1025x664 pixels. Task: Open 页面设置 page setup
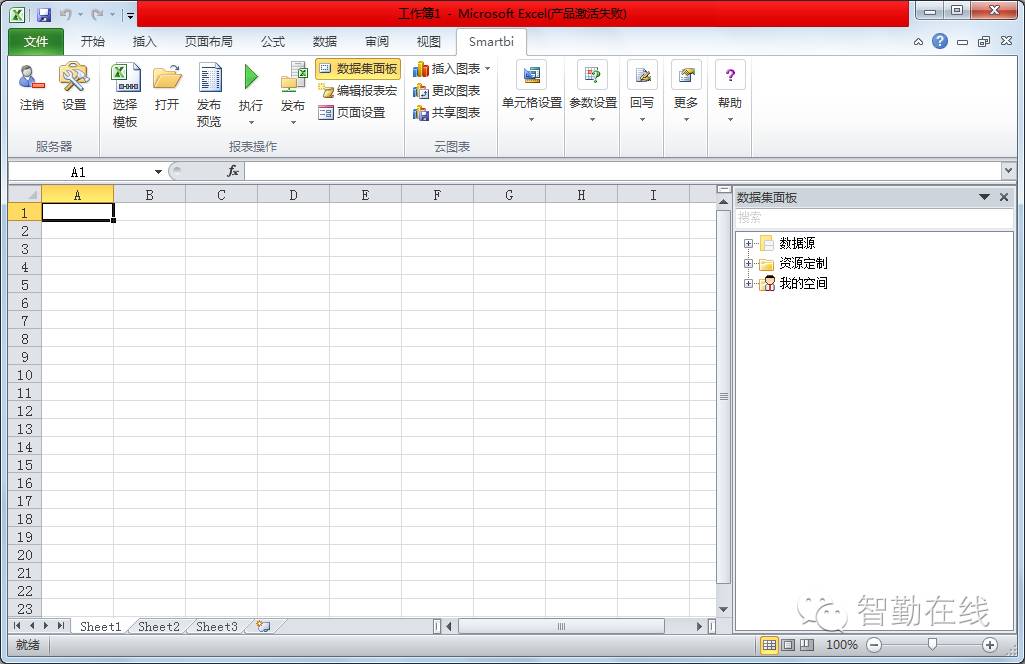click(352, 113)
